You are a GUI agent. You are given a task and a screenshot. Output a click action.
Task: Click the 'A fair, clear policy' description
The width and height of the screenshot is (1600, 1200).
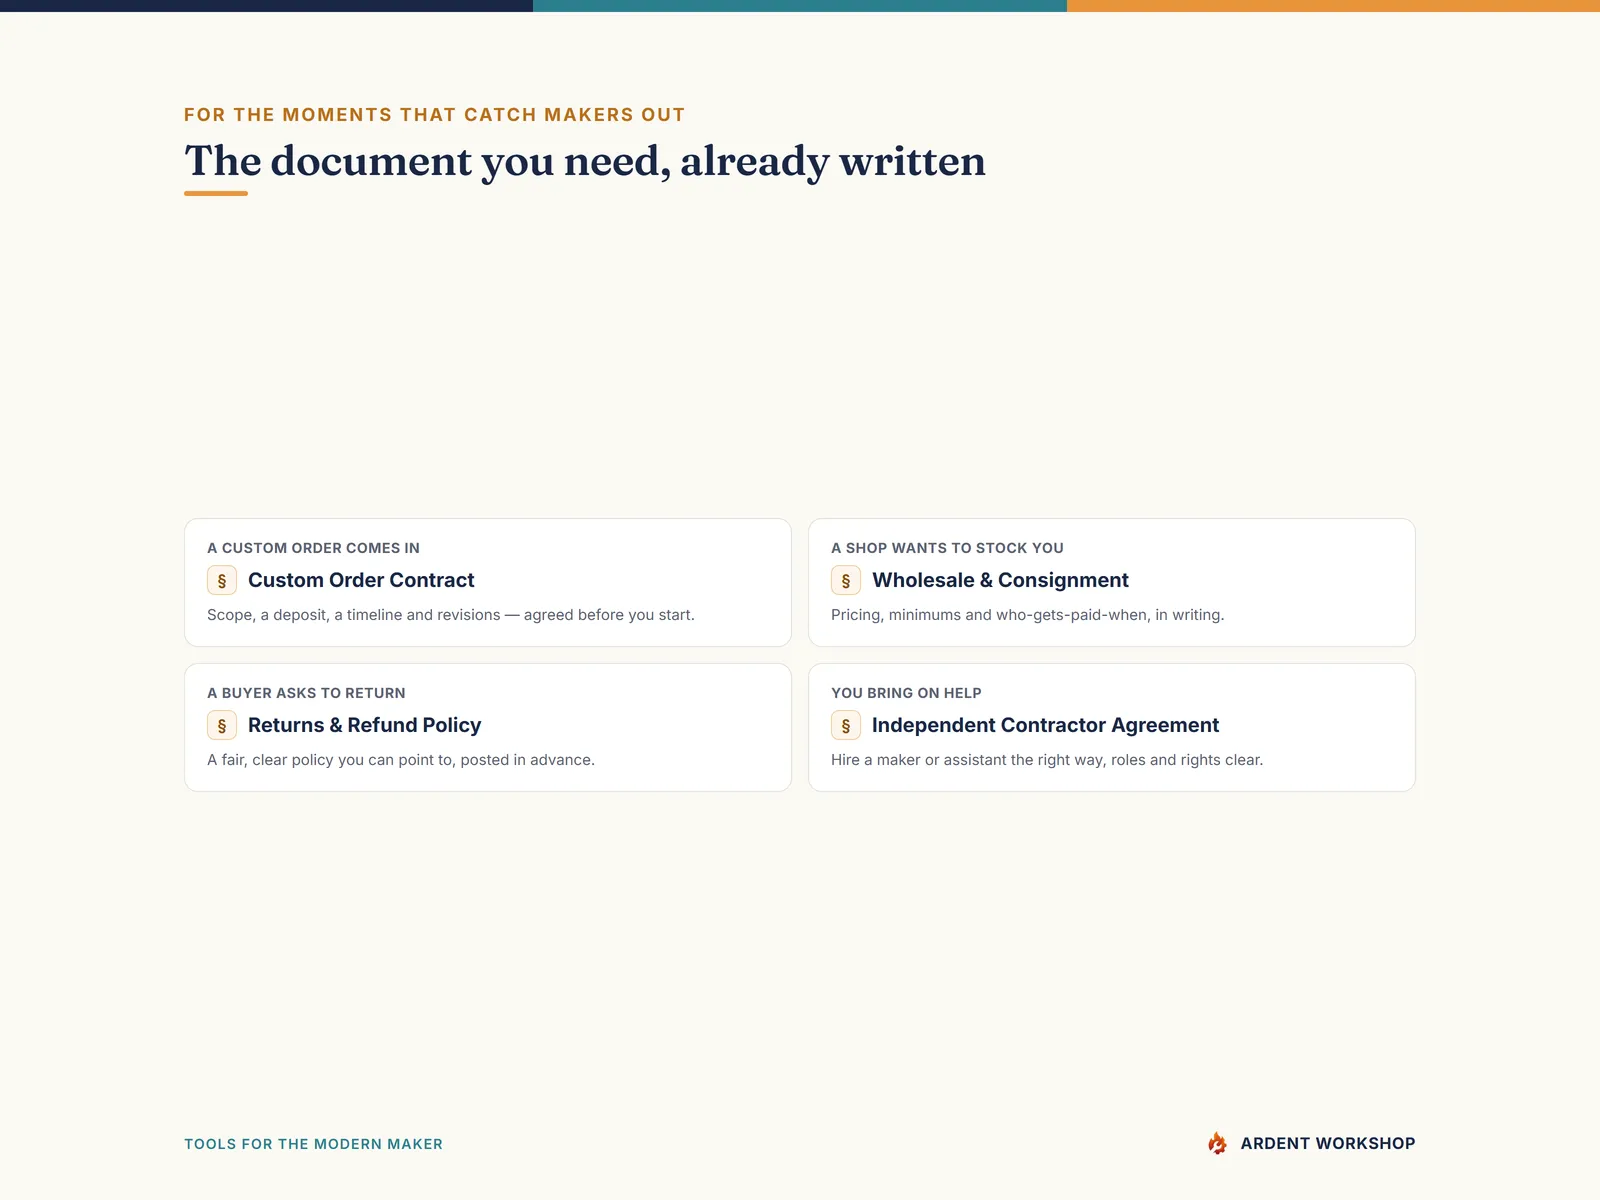401,760
